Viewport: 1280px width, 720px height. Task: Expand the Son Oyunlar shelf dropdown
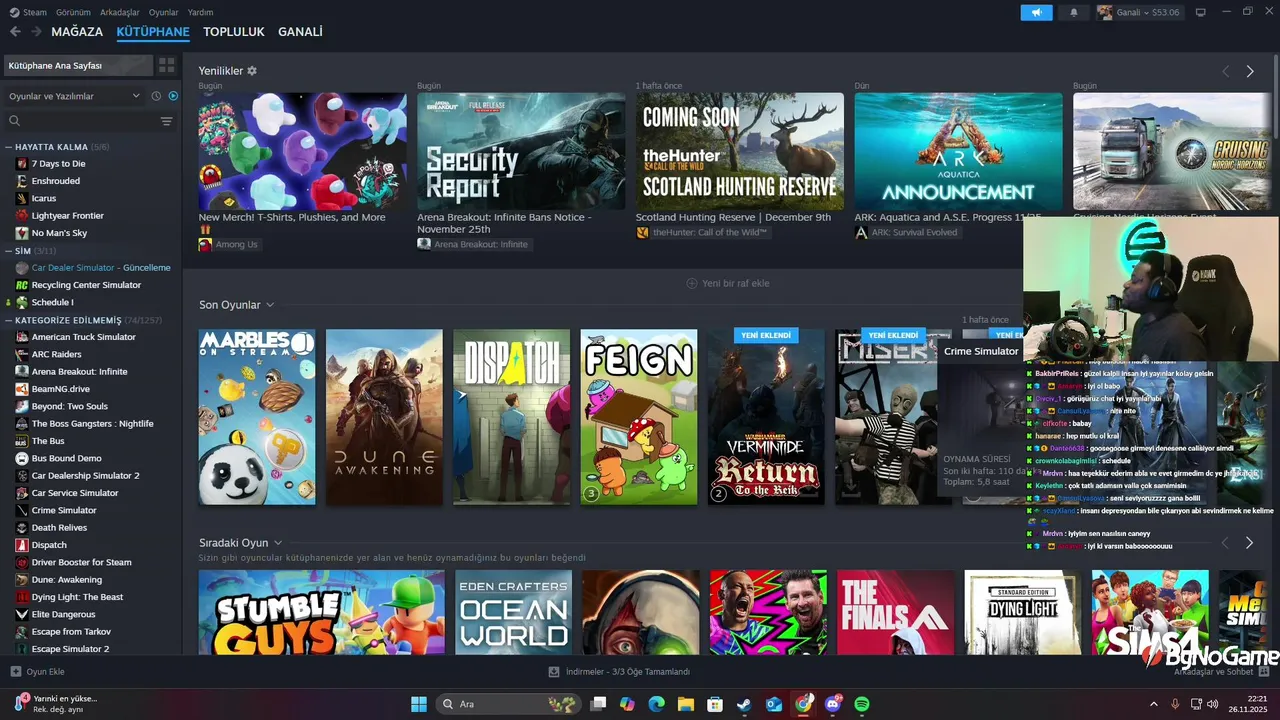pos(270,305)
